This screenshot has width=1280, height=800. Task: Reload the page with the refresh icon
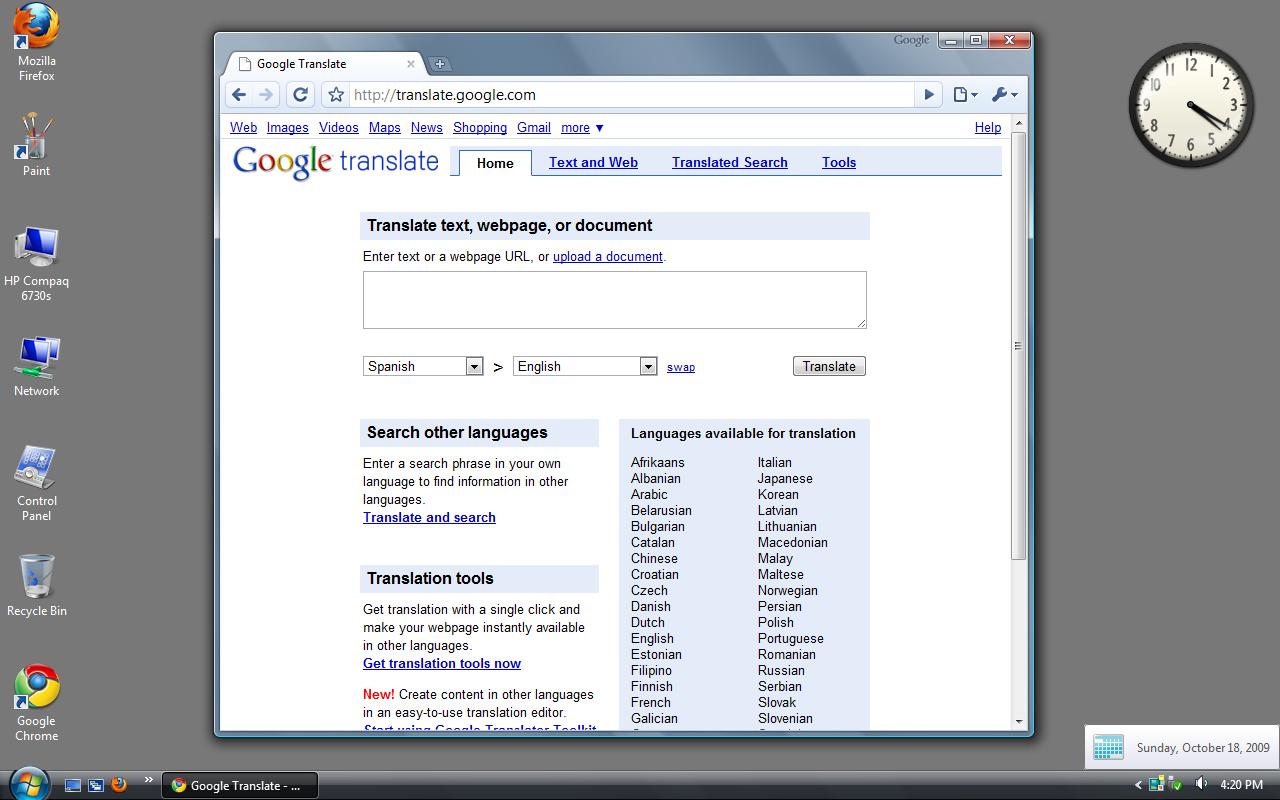tap(300, 95)
